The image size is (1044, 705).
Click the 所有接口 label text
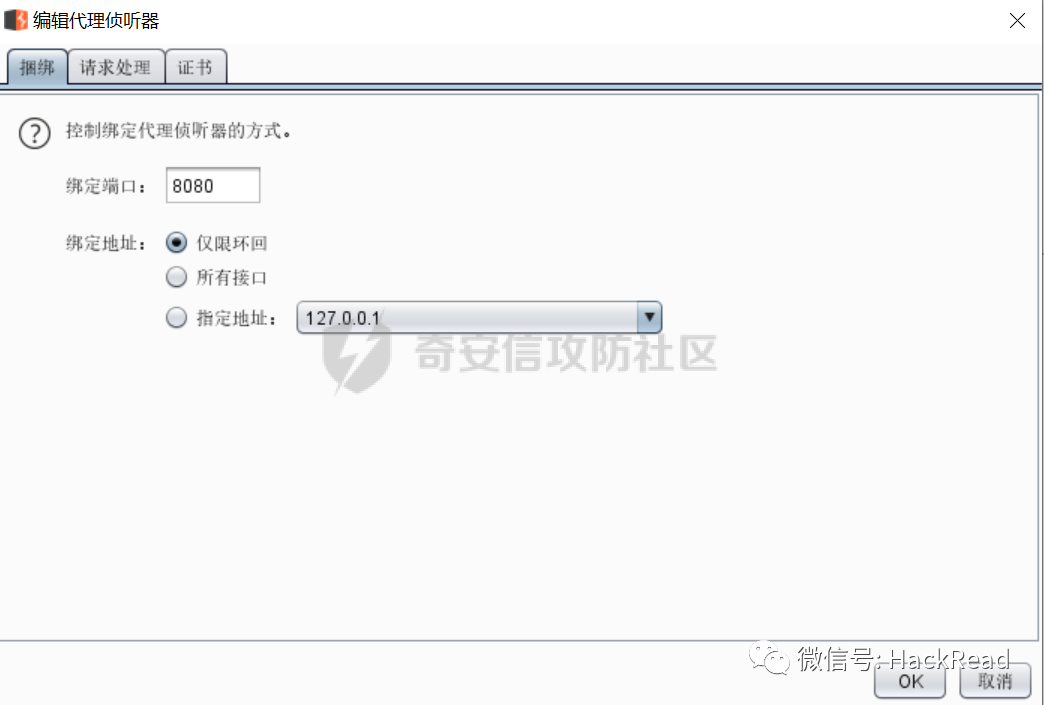pyautogui.click(x=232, y=278)
